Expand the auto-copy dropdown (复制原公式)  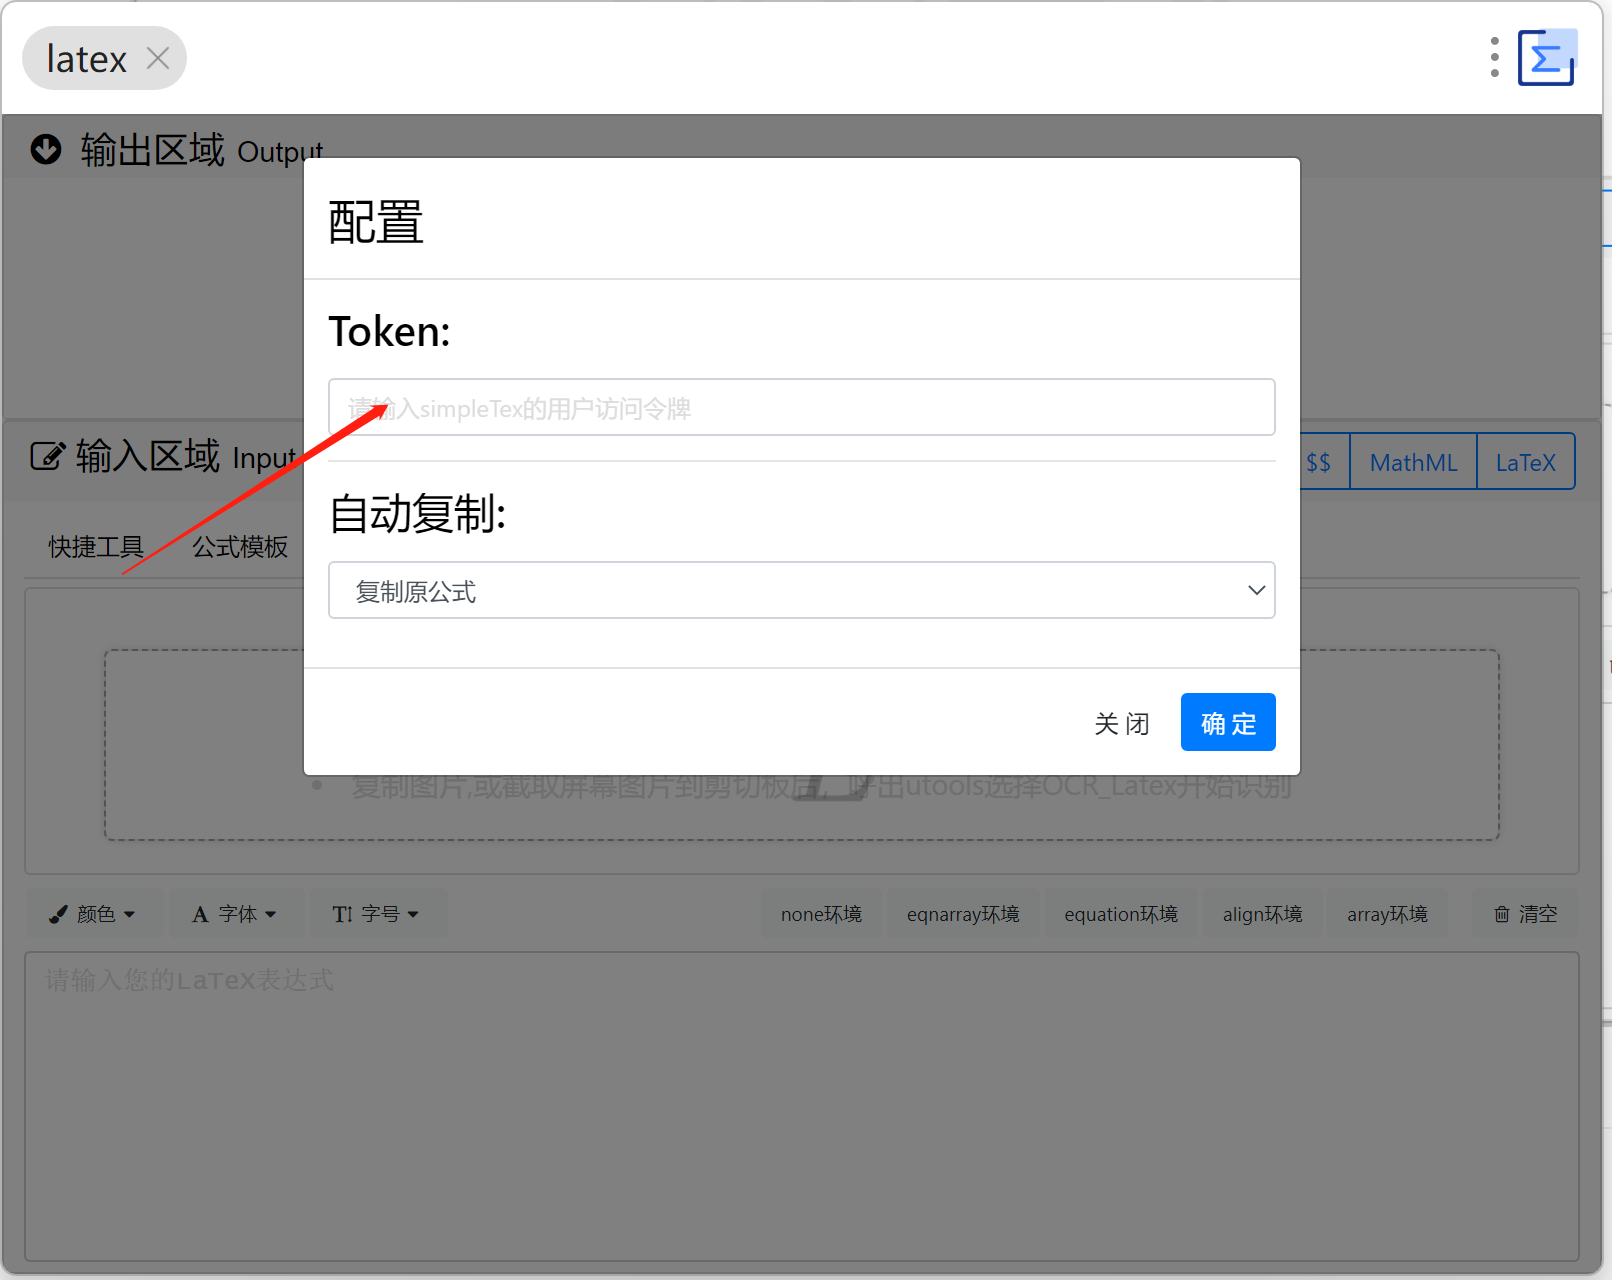(x=801, y=590)
